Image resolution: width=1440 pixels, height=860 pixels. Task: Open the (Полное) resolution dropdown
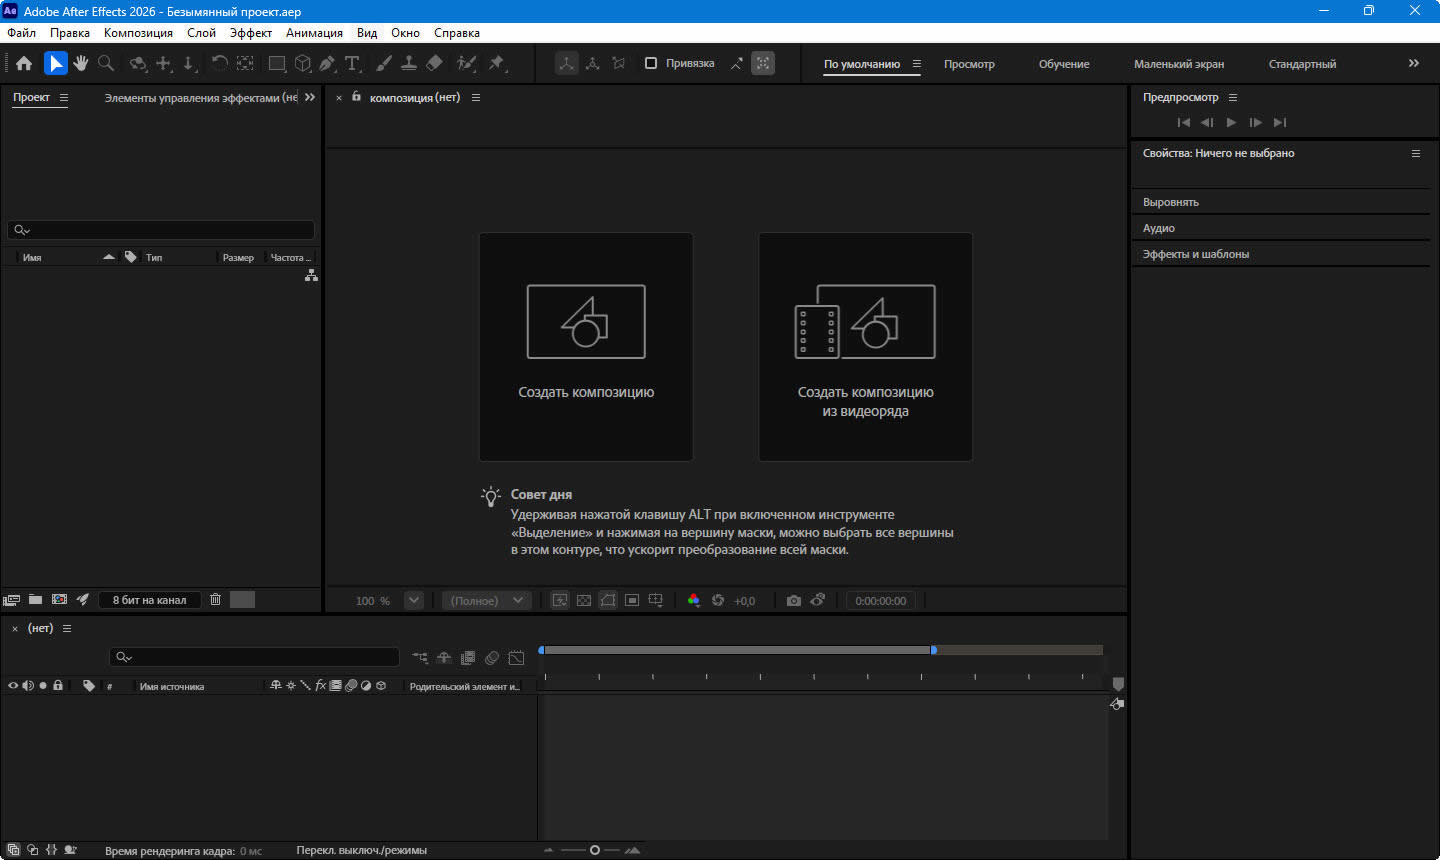(x=487, y=600)
